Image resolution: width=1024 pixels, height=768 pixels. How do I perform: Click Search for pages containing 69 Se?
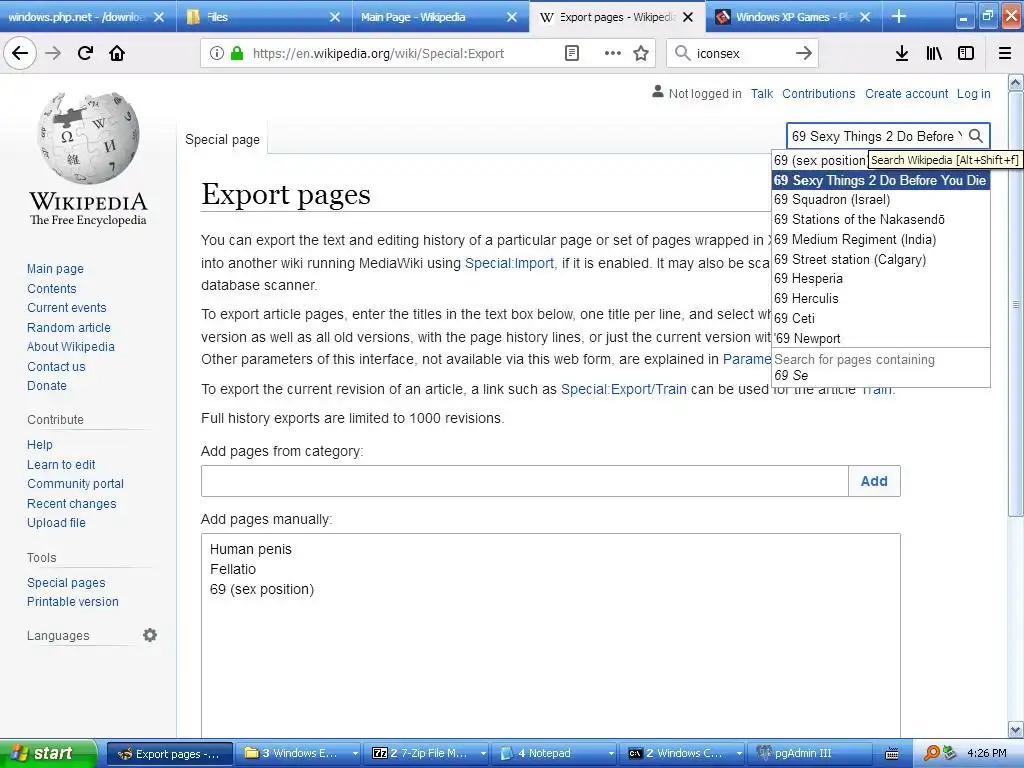[x=880, y=367]
